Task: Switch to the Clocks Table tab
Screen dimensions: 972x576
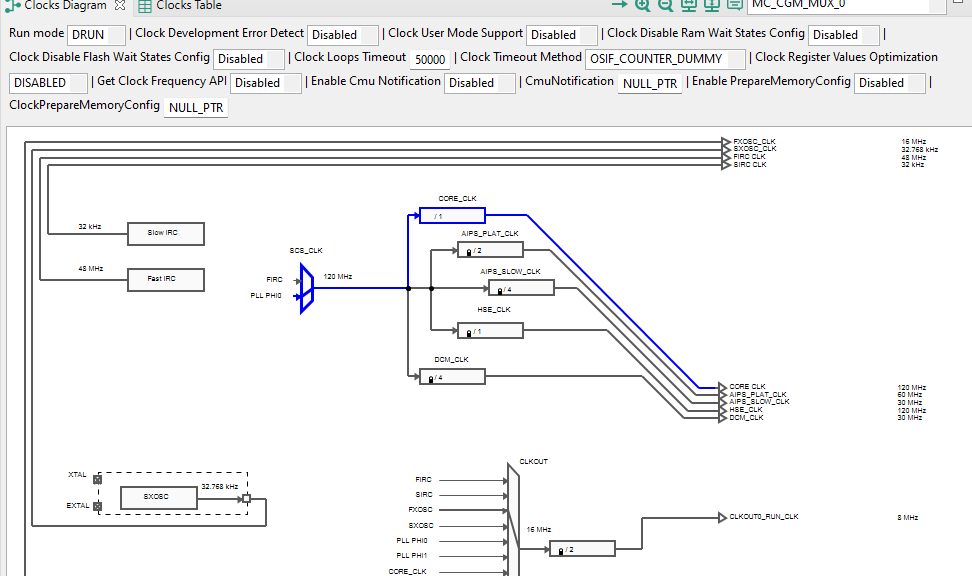Action: [x=180, y=6]
